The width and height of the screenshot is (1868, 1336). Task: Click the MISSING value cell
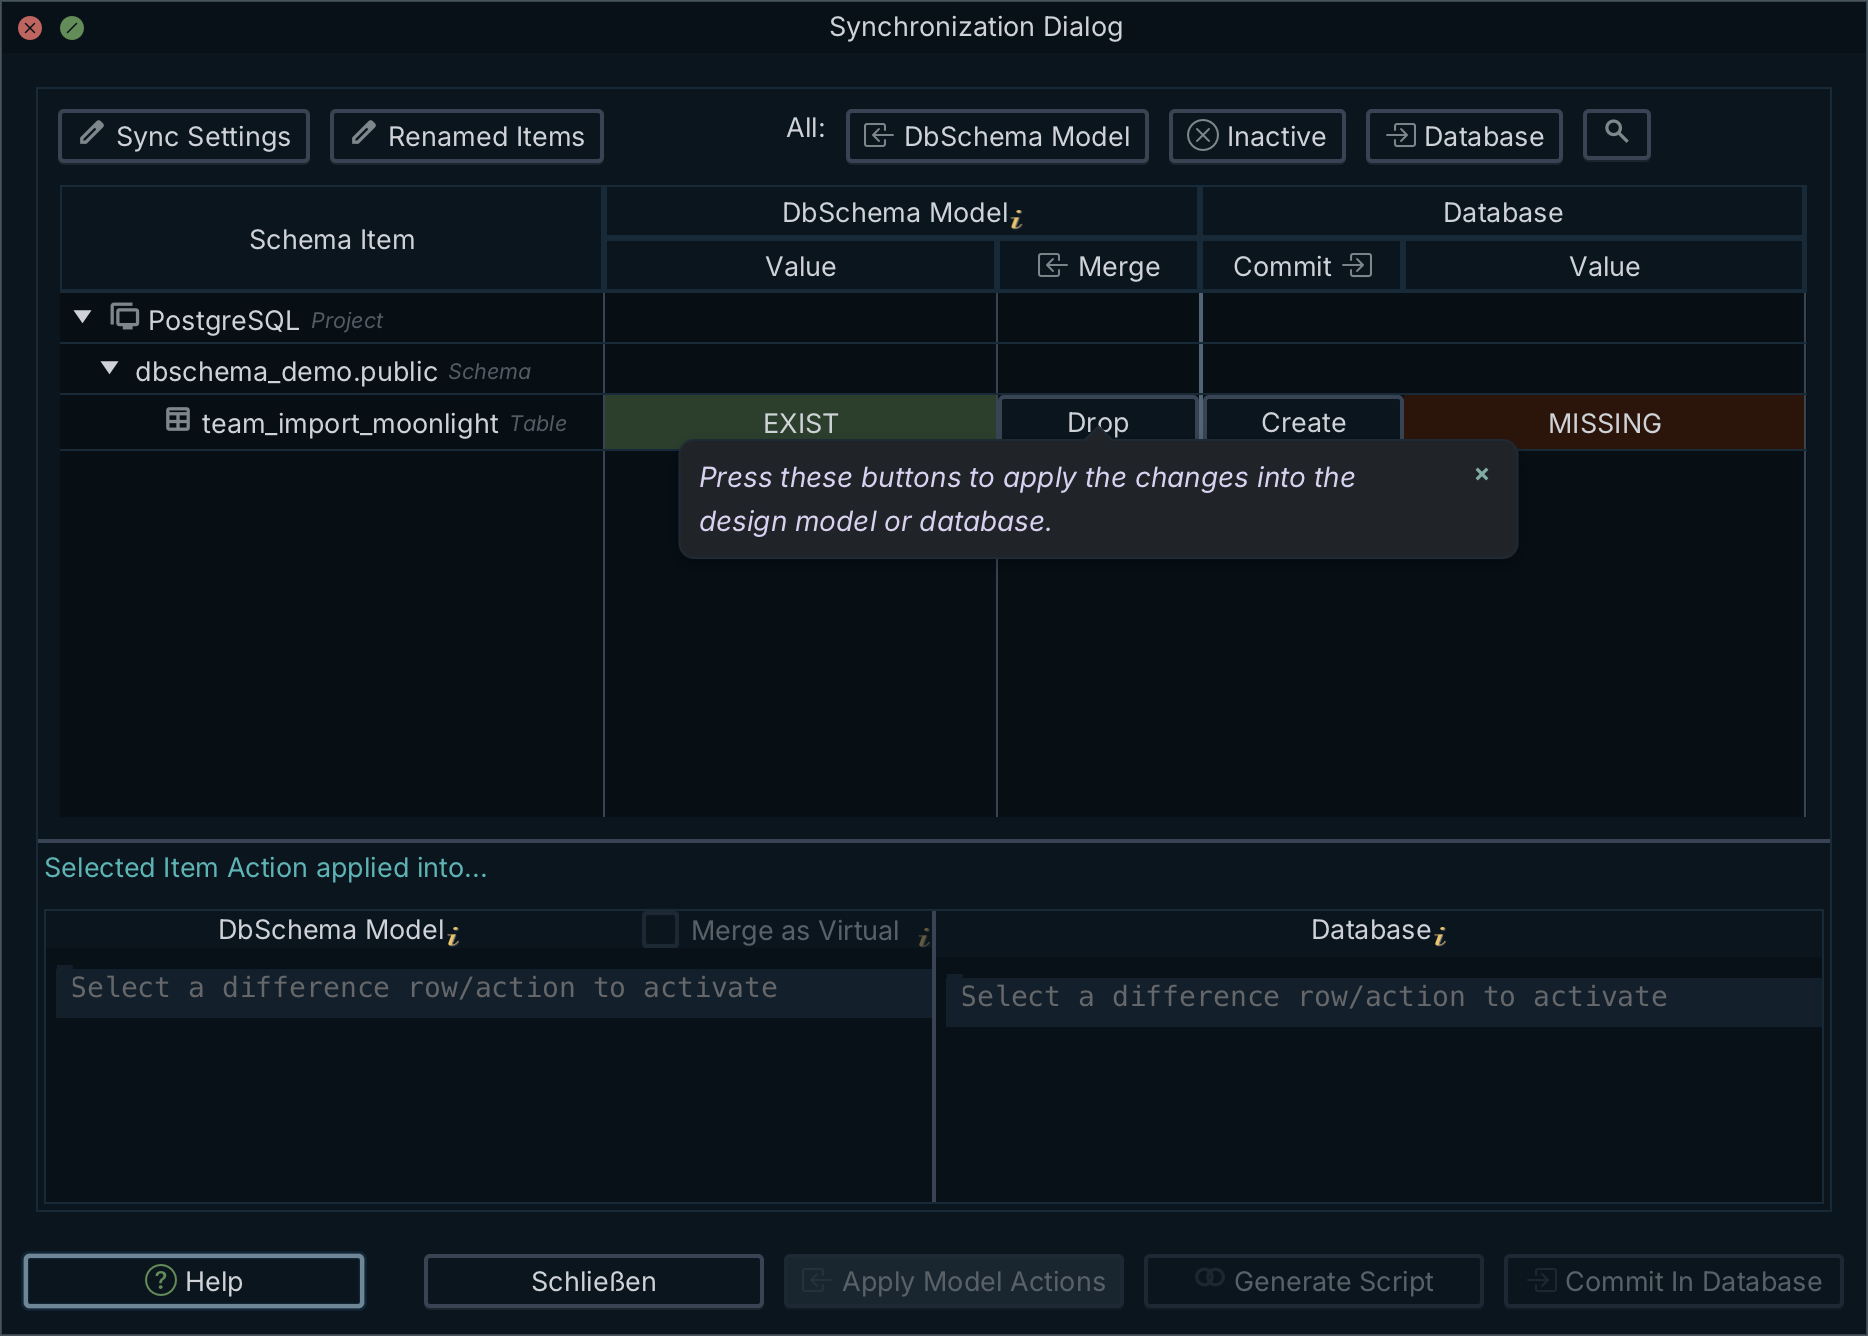1604,423
